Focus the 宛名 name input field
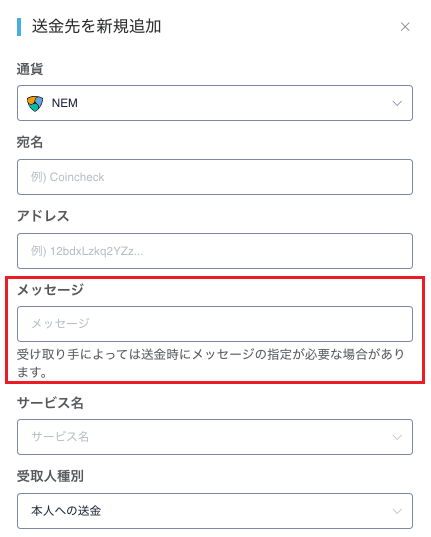The width and height of the screenshot is (431, 537). pos(215,177)
